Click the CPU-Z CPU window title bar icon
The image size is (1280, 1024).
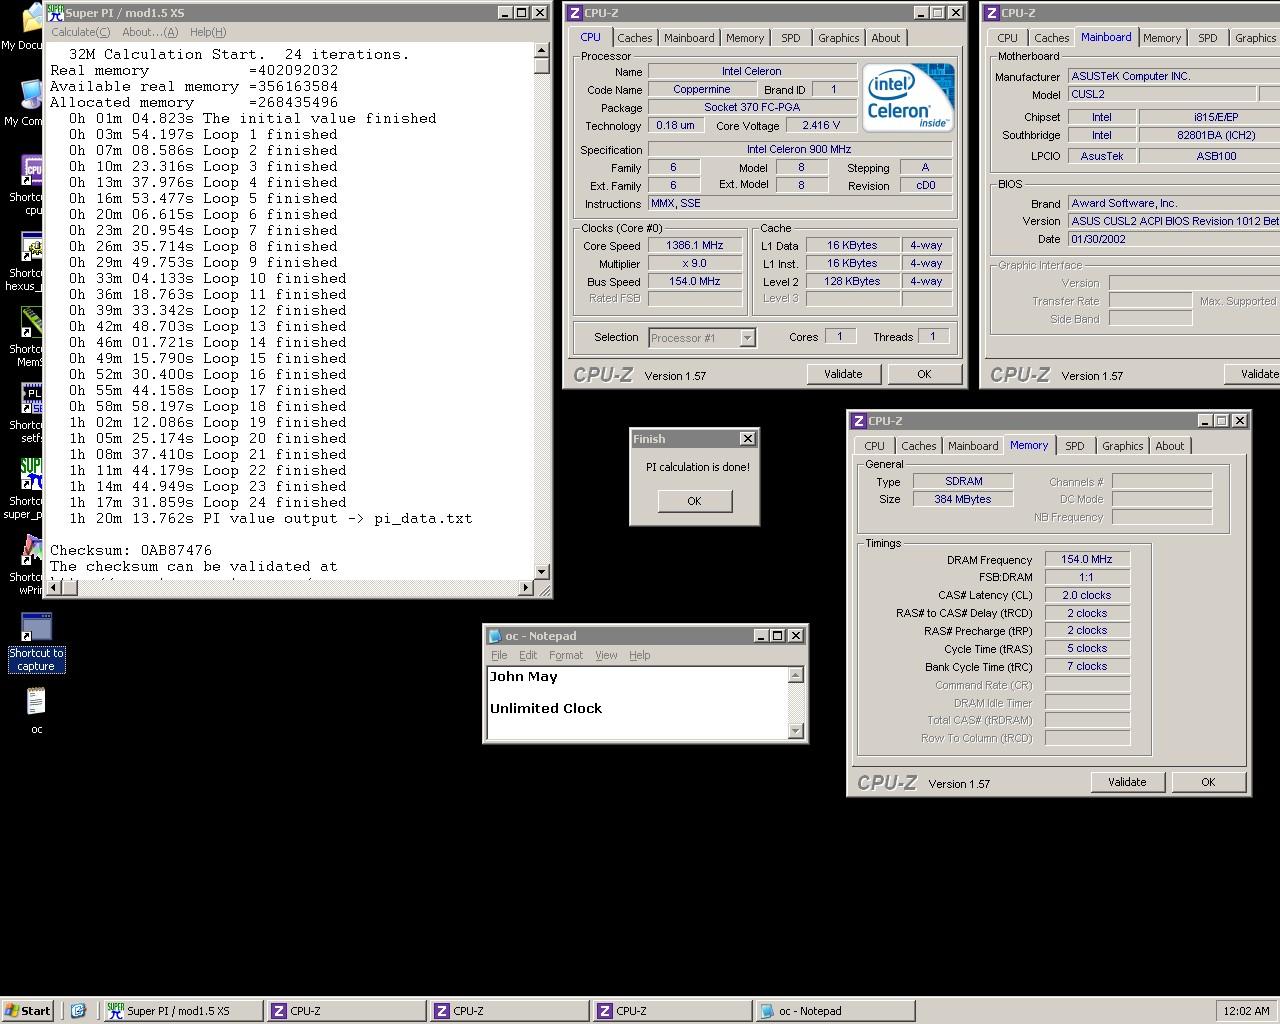click(x=574, y=13)
